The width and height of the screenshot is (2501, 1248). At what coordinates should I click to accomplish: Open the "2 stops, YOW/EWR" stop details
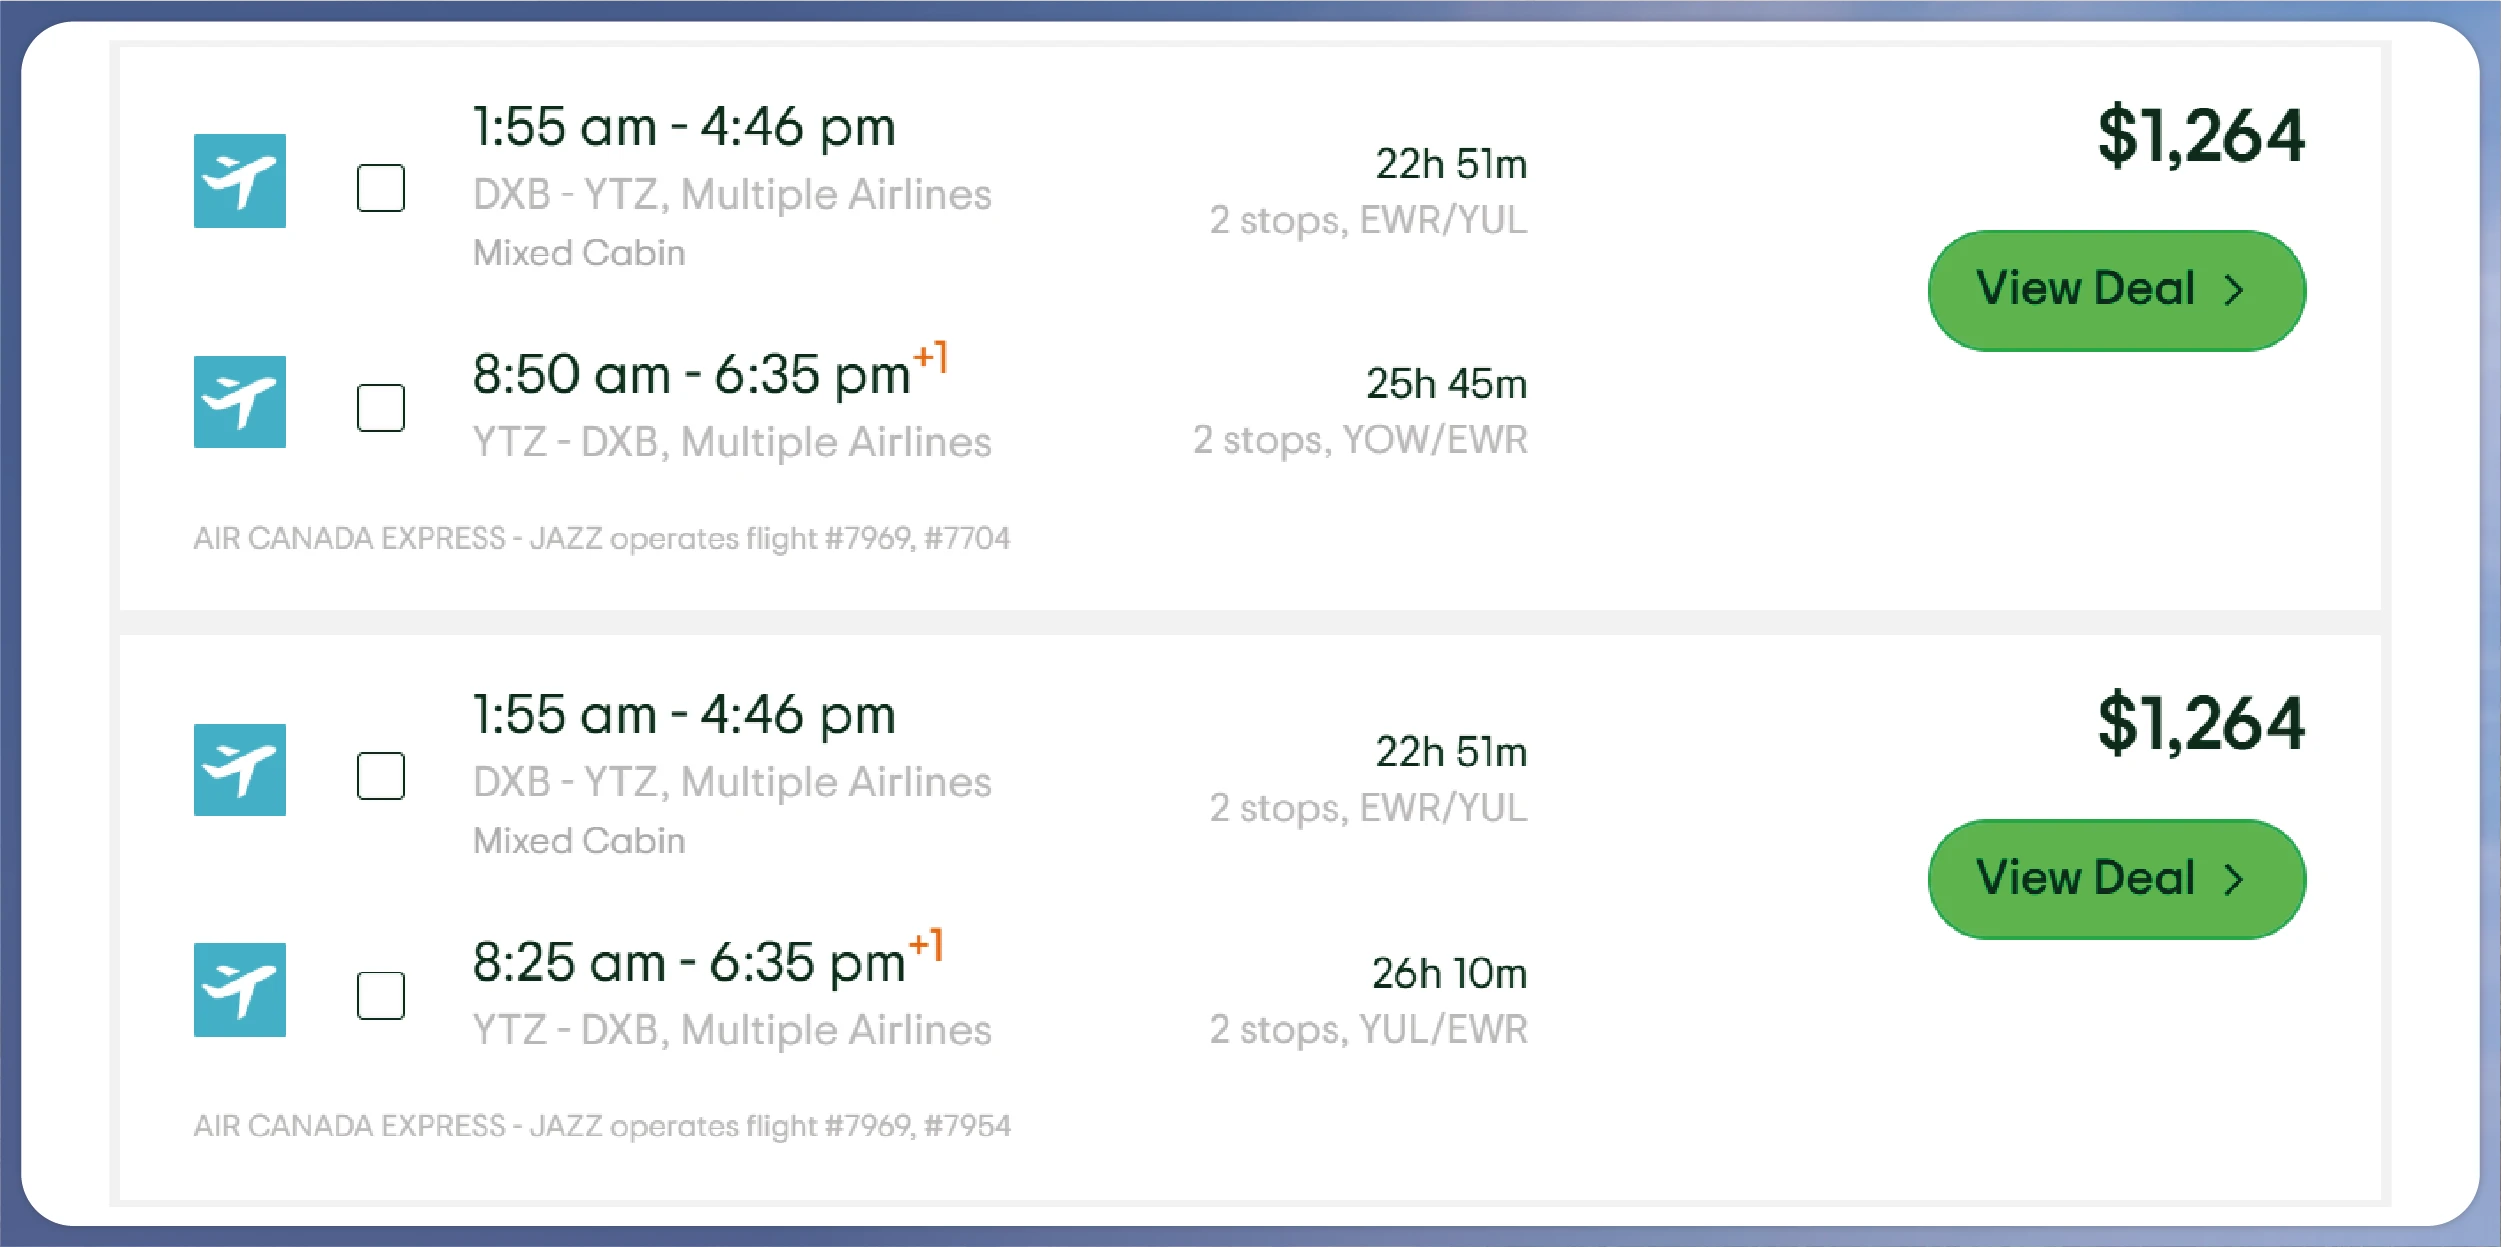tap(1360, 440)
